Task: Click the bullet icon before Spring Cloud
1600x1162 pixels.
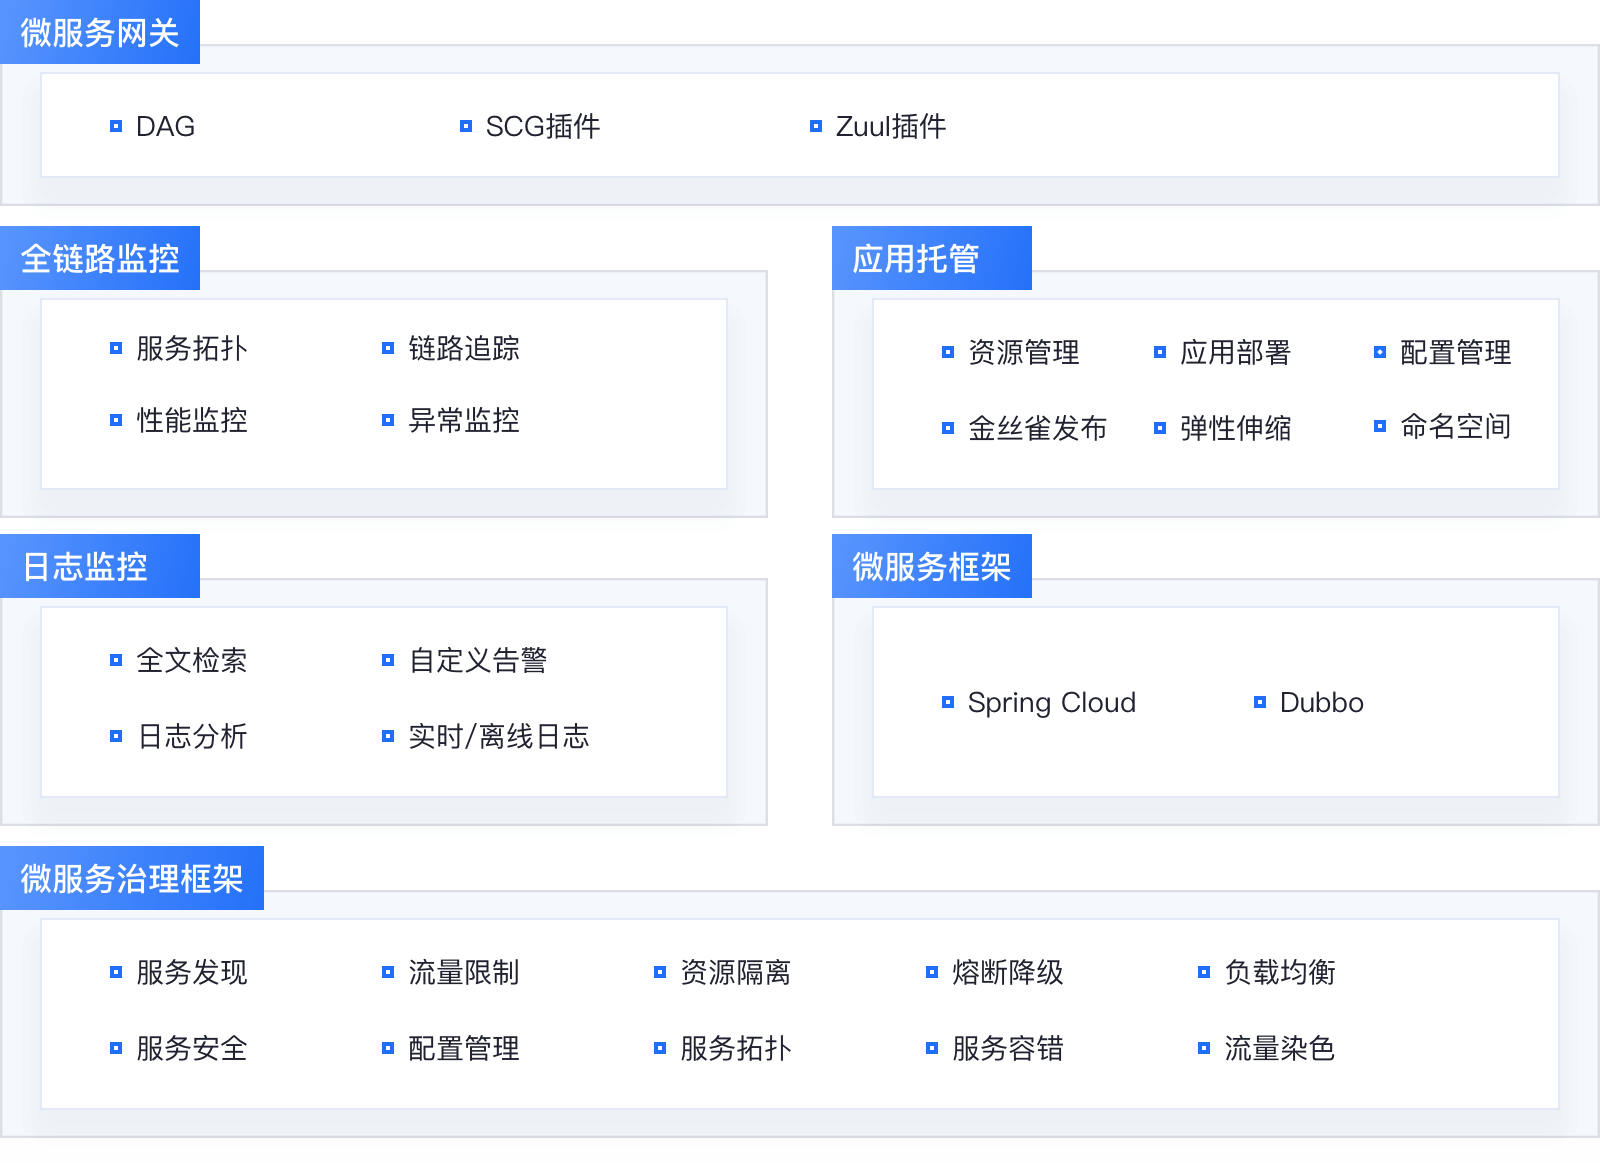Action: tap(948, 702)
